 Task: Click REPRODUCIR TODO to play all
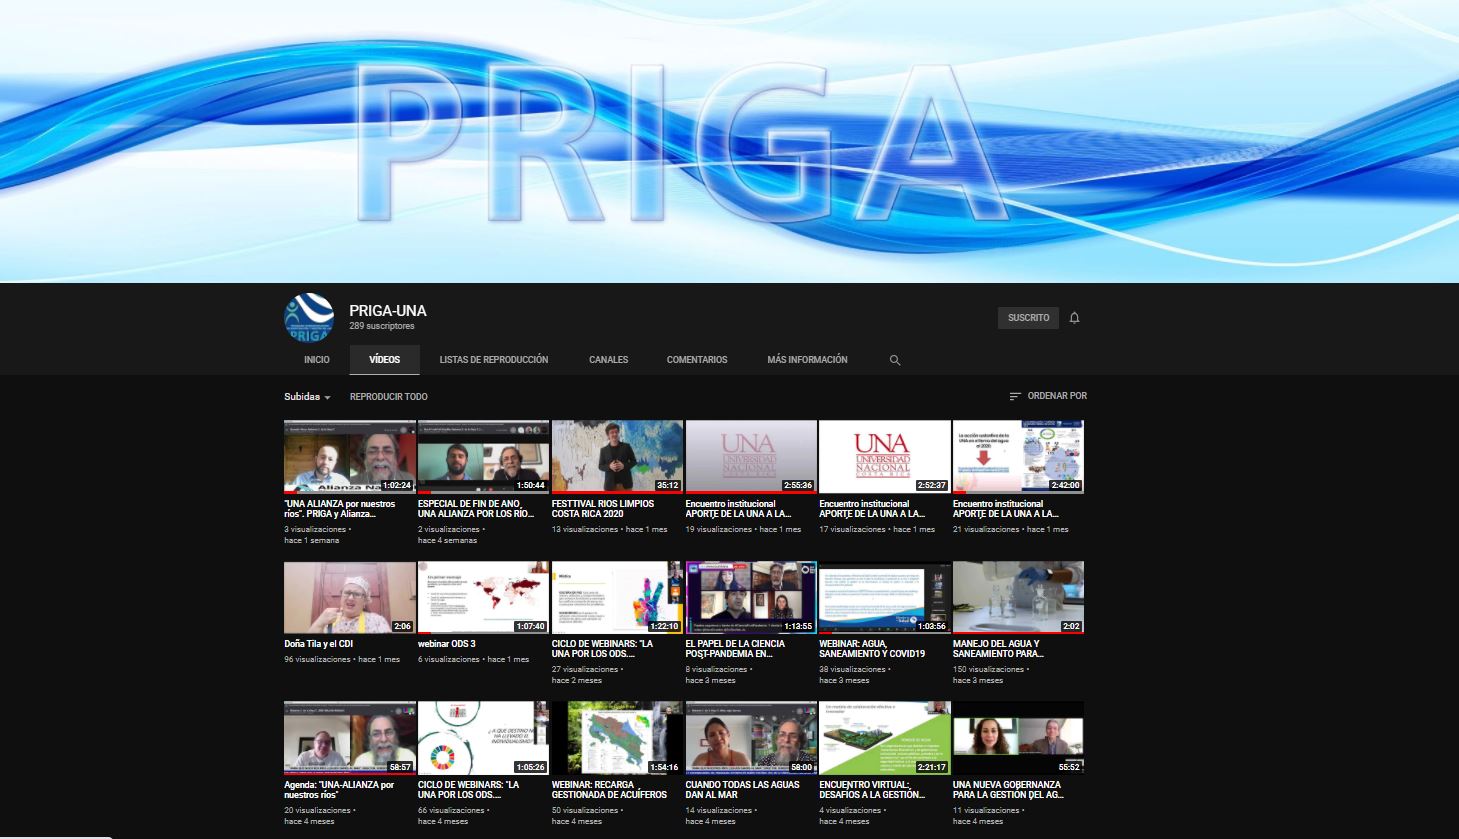[x=389, y=397]
